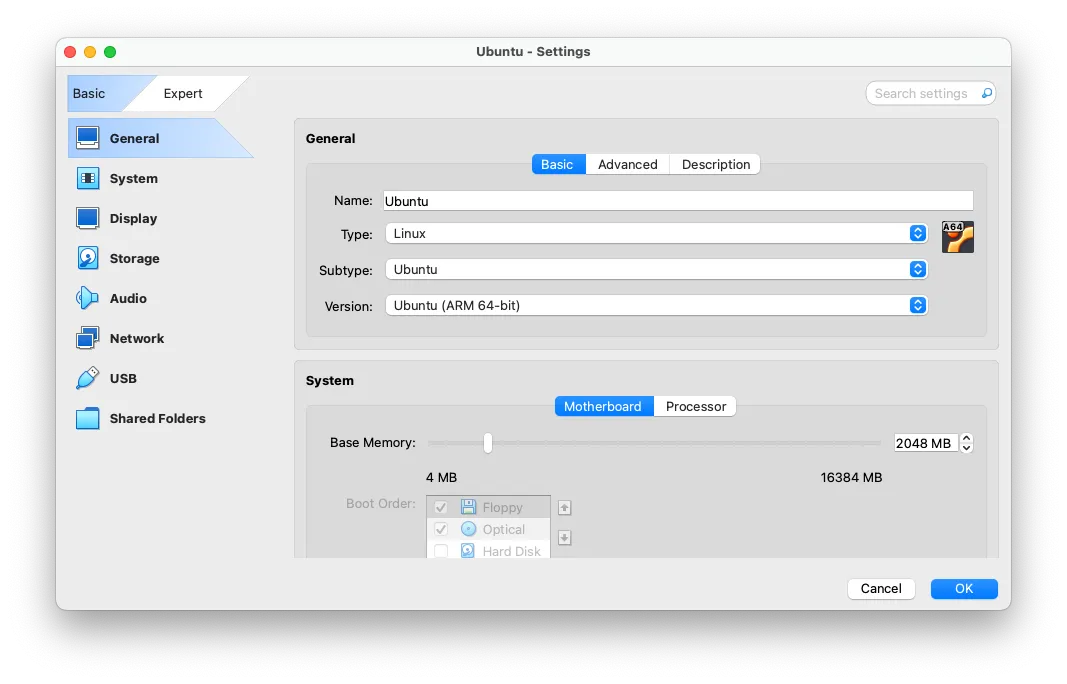Screen dimensions: 1067x684
Task: Open the Subtype dropdown showing Ubuntu
Action: (x=656, y=270)
